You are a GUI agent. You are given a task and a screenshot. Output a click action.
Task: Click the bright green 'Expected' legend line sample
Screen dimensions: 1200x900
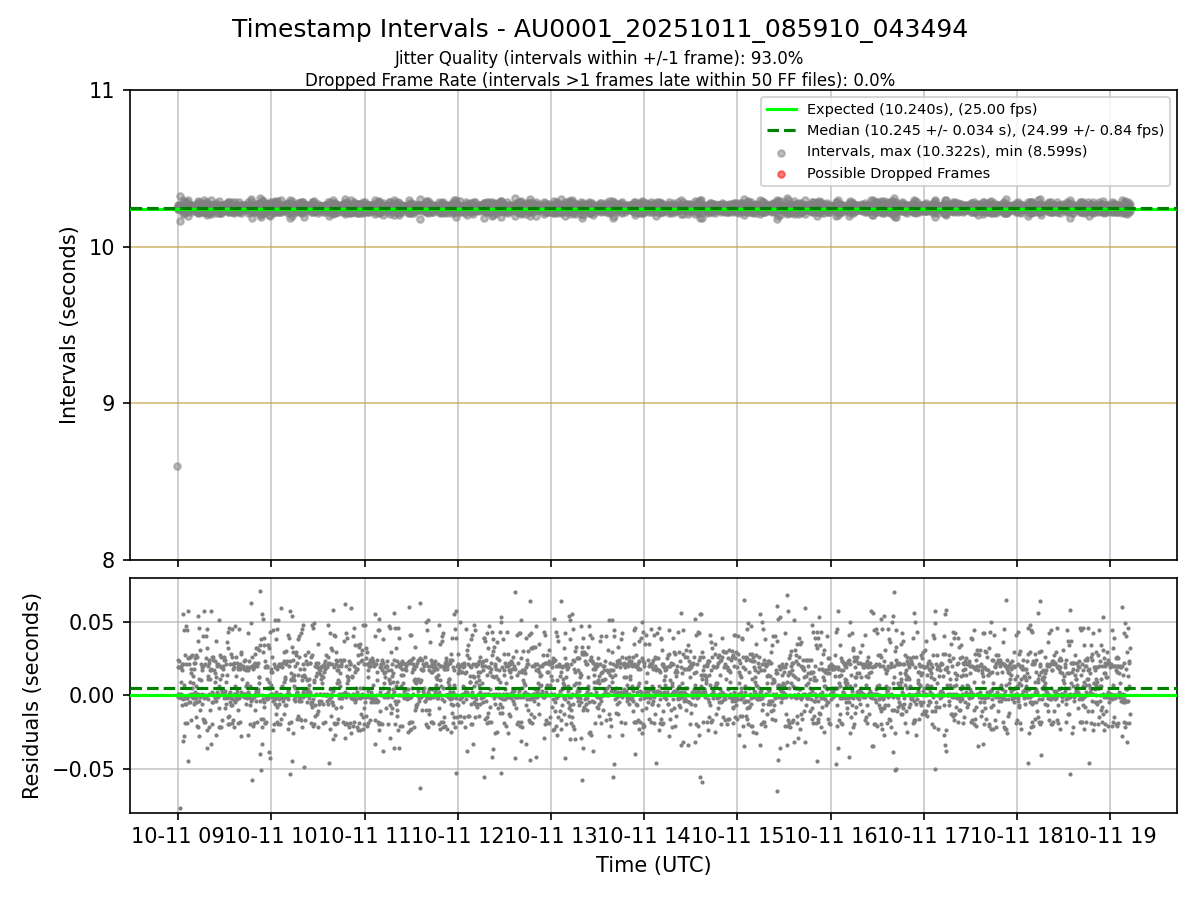(781, 109)
